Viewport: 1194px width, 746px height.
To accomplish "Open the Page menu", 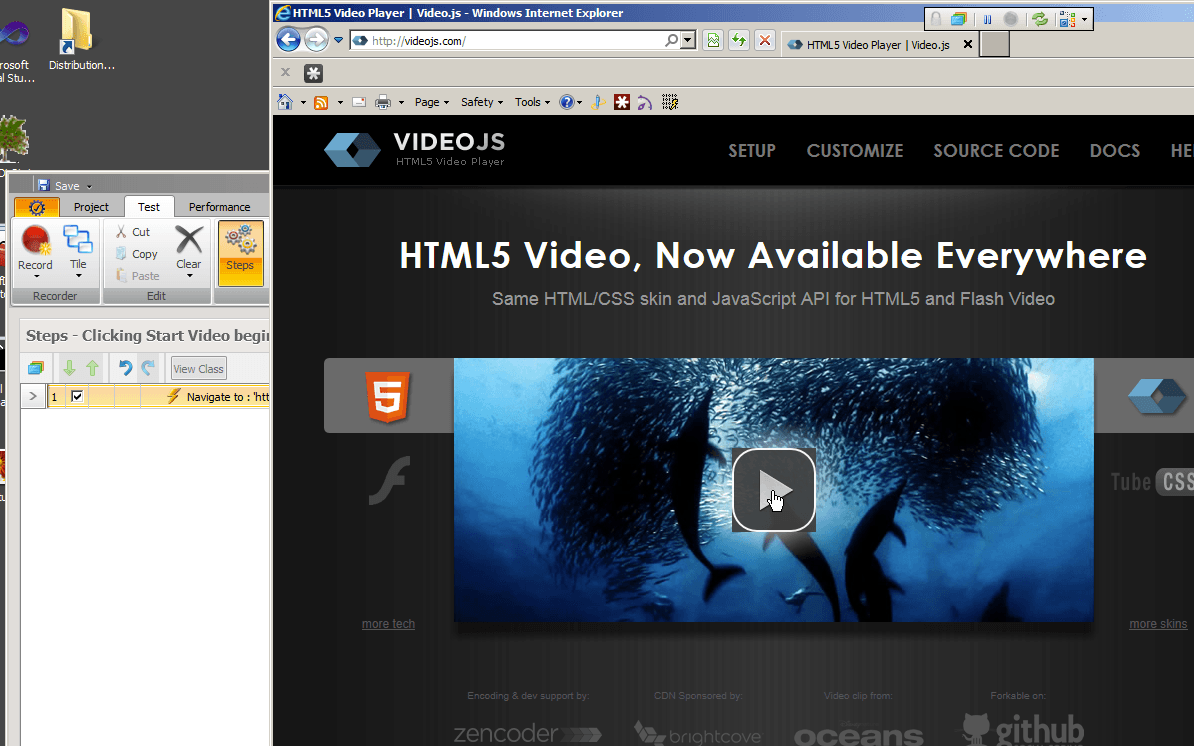I will click(432, 102).
